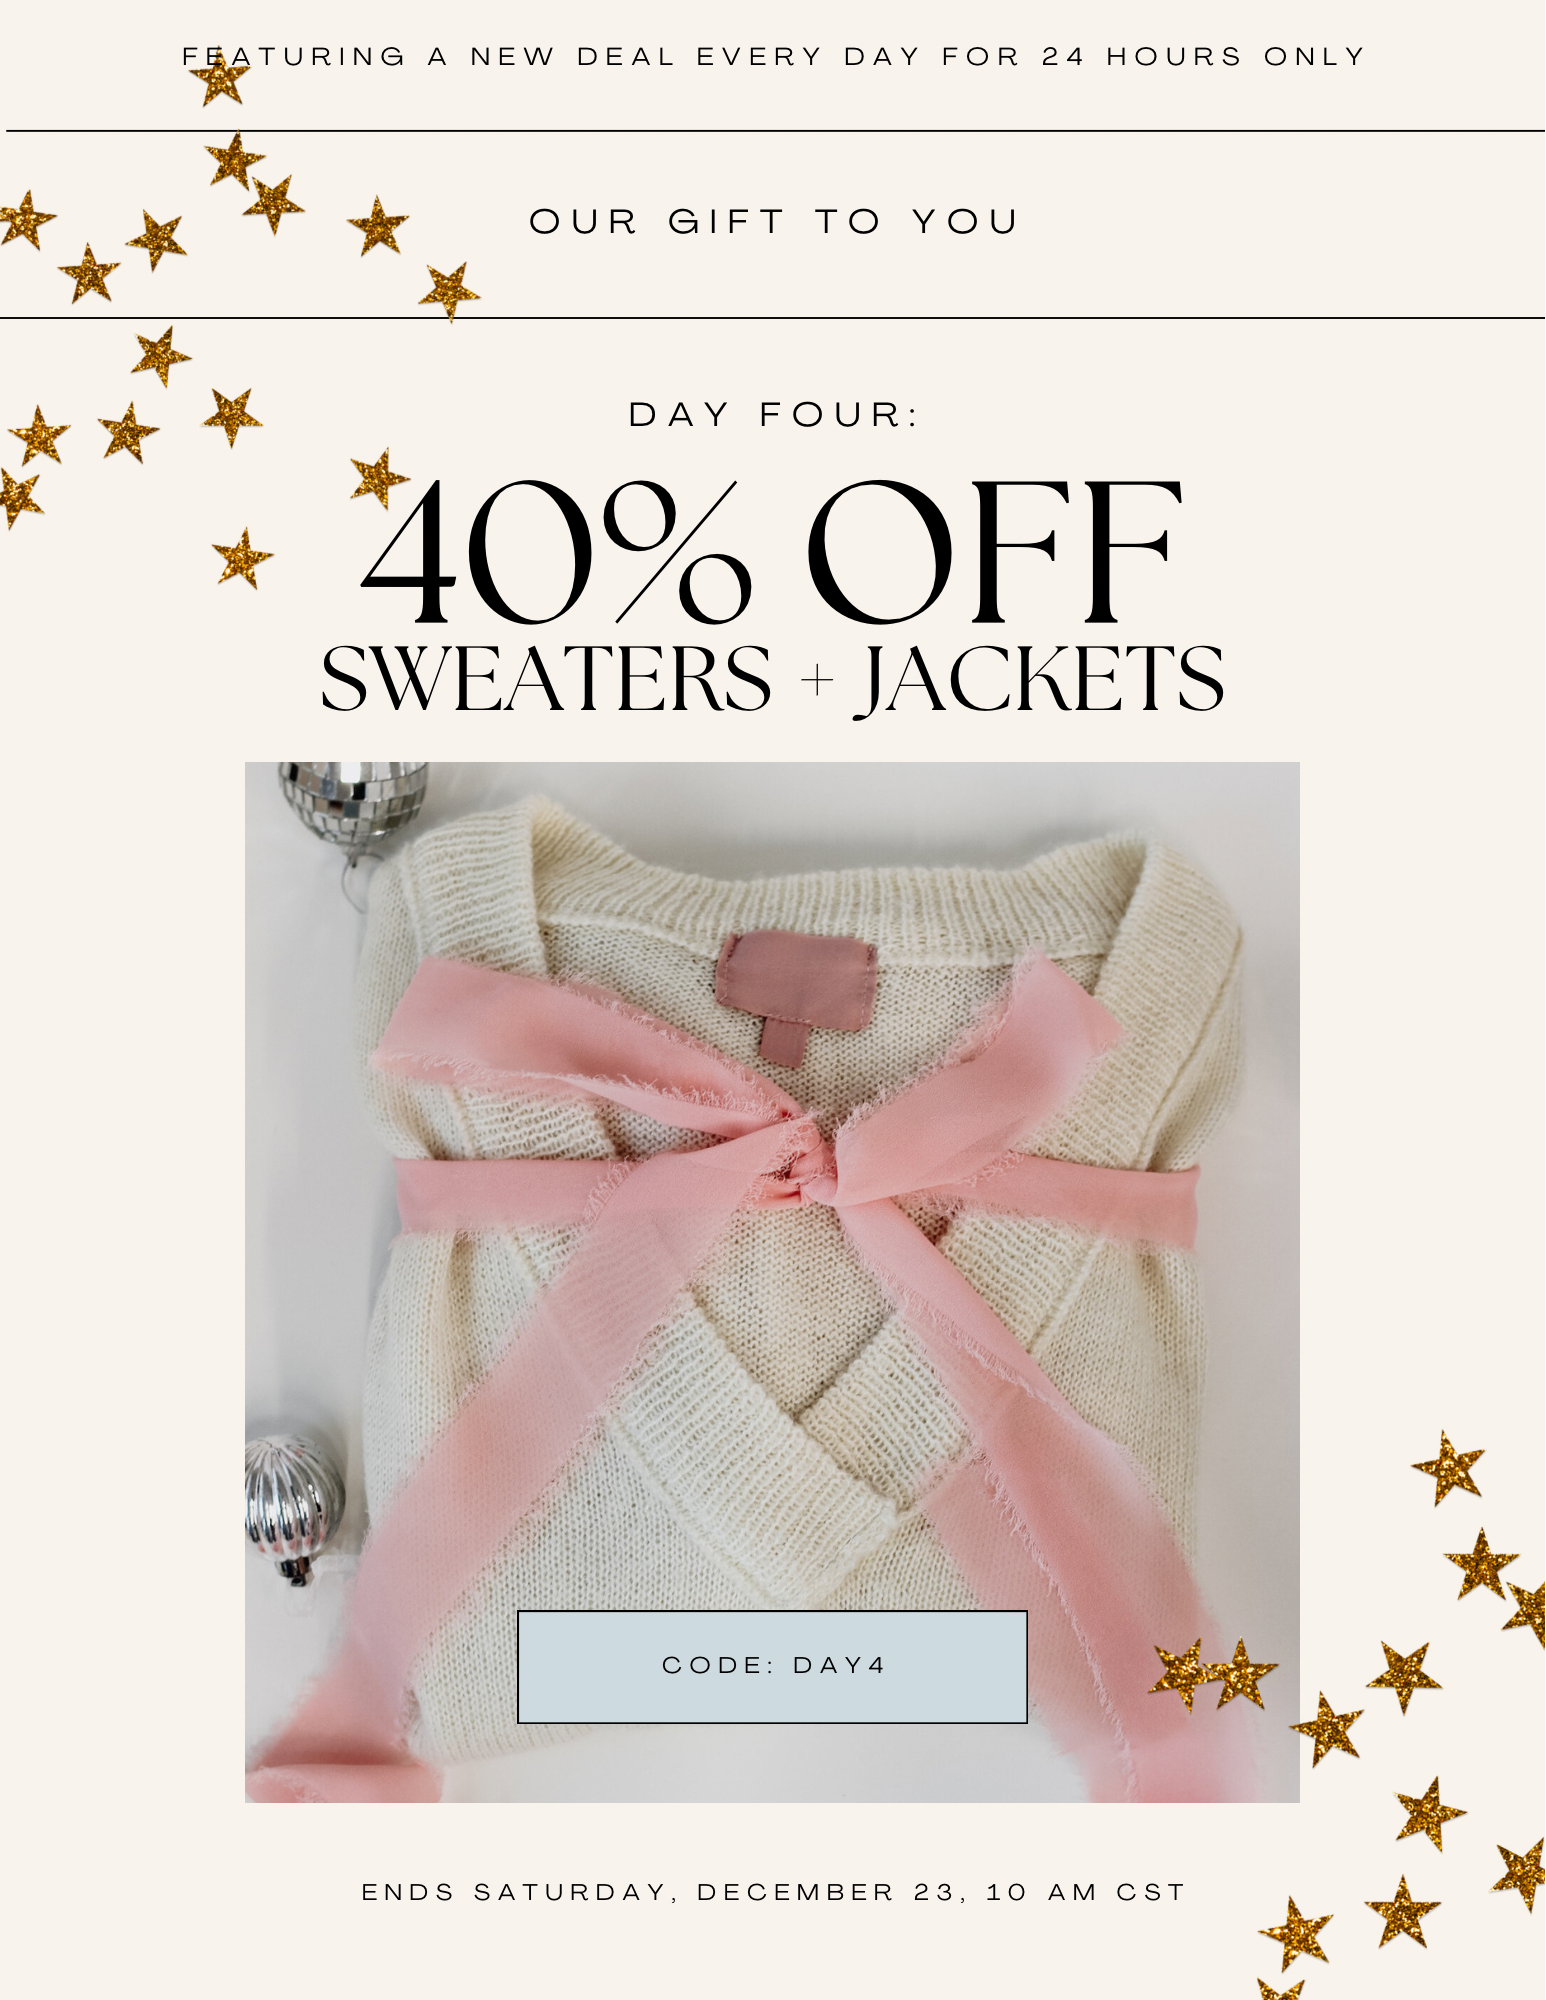Click the plus sign between SWEATERS and JACKETS
This screenshot has width=1546, height=2000.
[817, 680]
